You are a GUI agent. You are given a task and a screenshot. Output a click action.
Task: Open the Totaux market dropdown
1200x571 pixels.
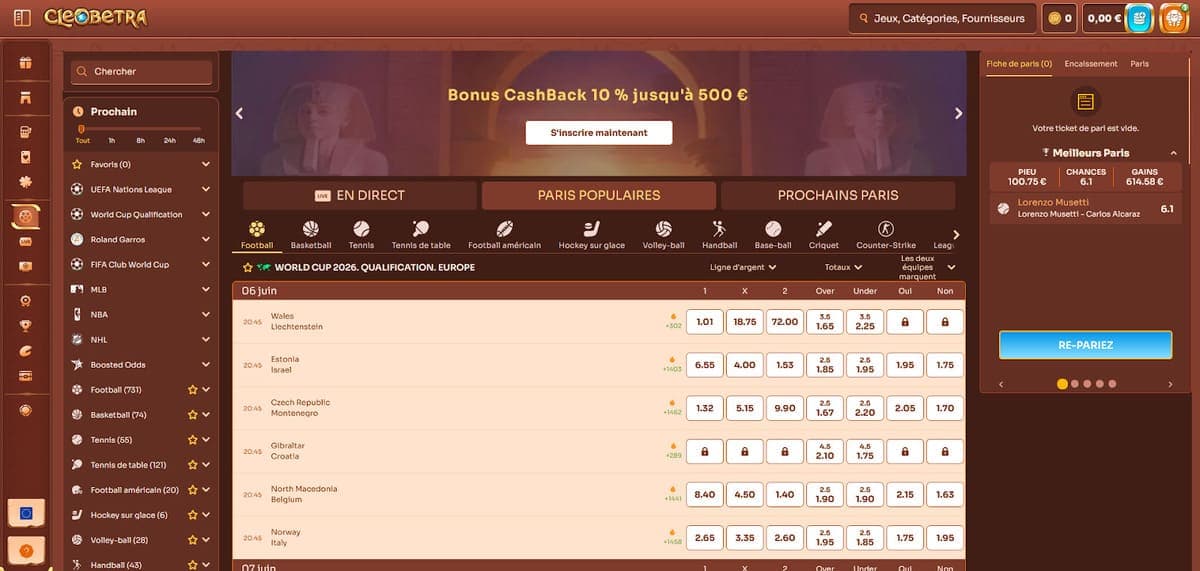pyautogui.click(x=844, y=267)
